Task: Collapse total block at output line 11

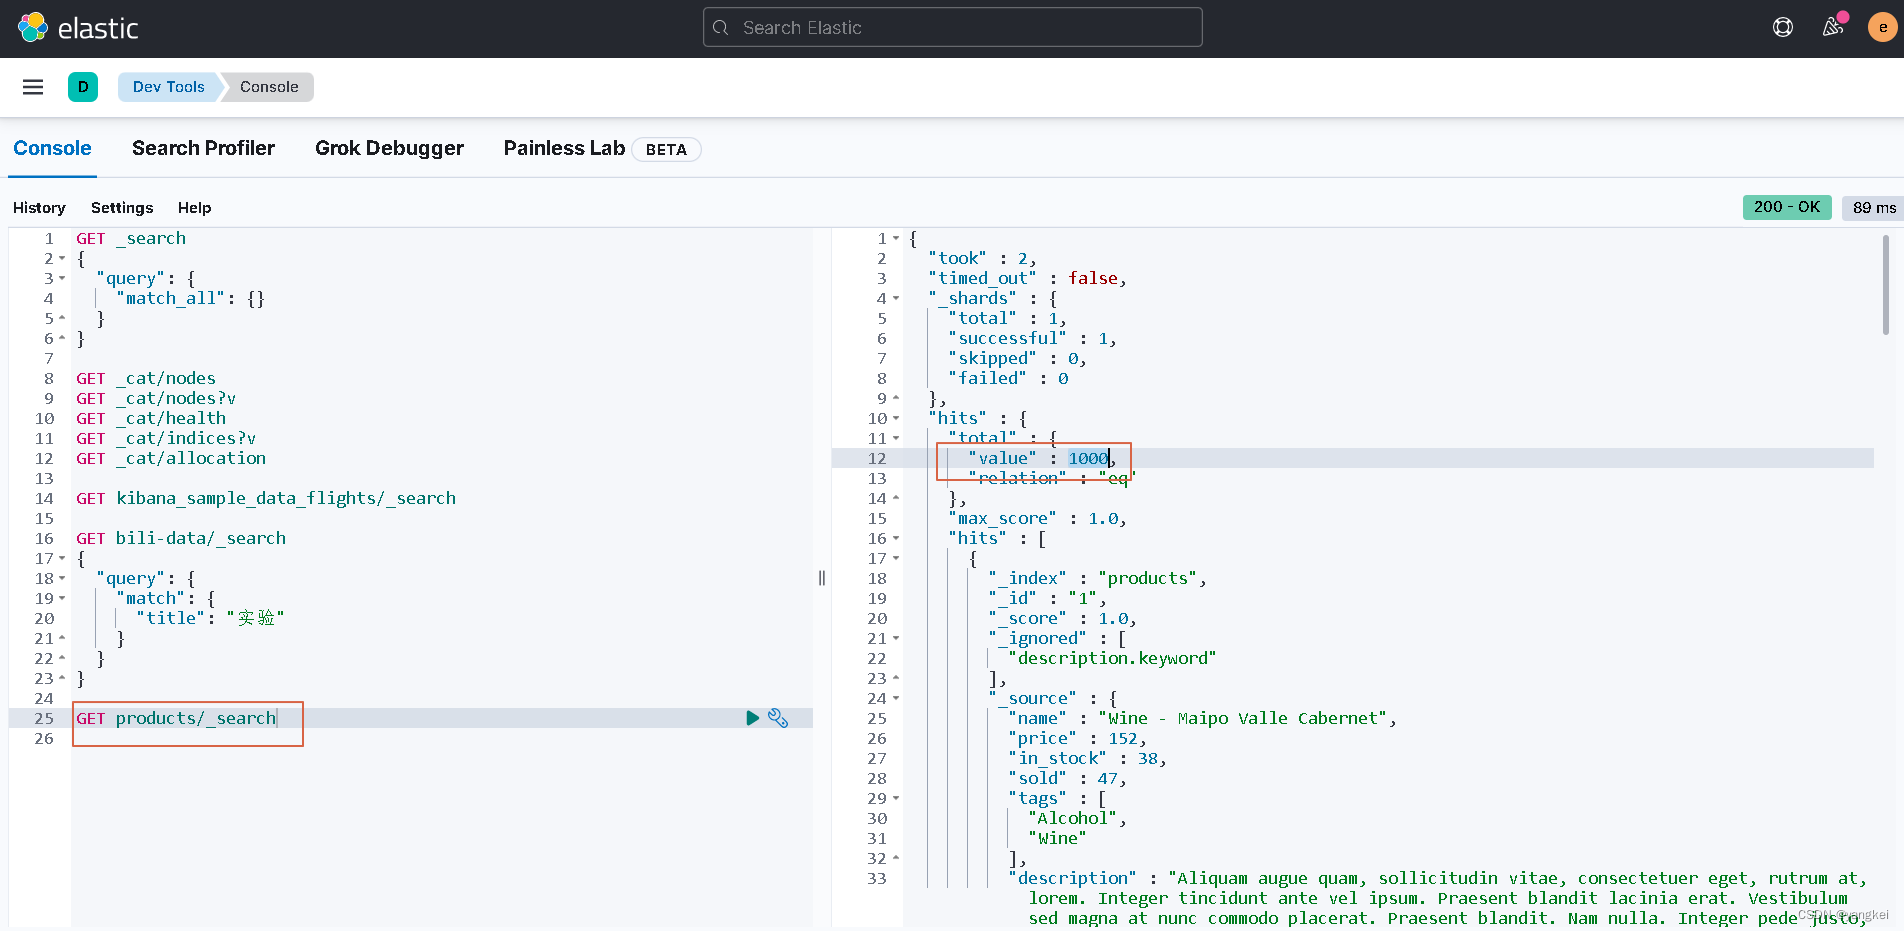Action: [896, 438]
